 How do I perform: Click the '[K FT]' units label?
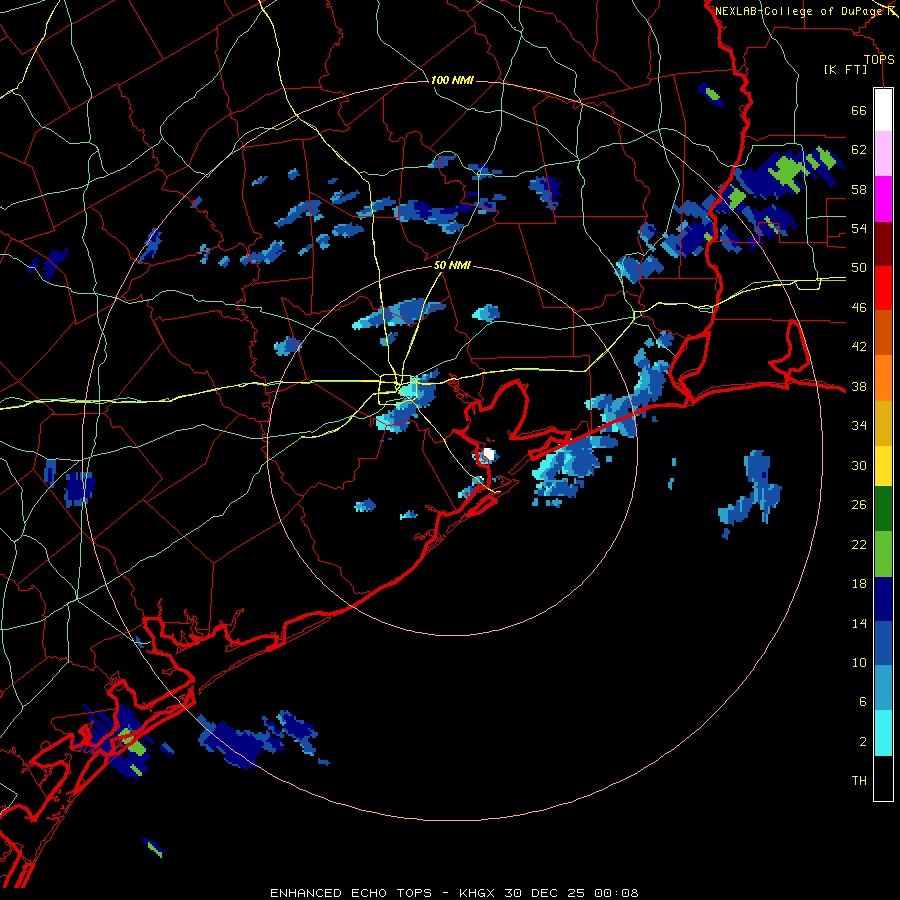pyautogui.click(x=845, y=70)
